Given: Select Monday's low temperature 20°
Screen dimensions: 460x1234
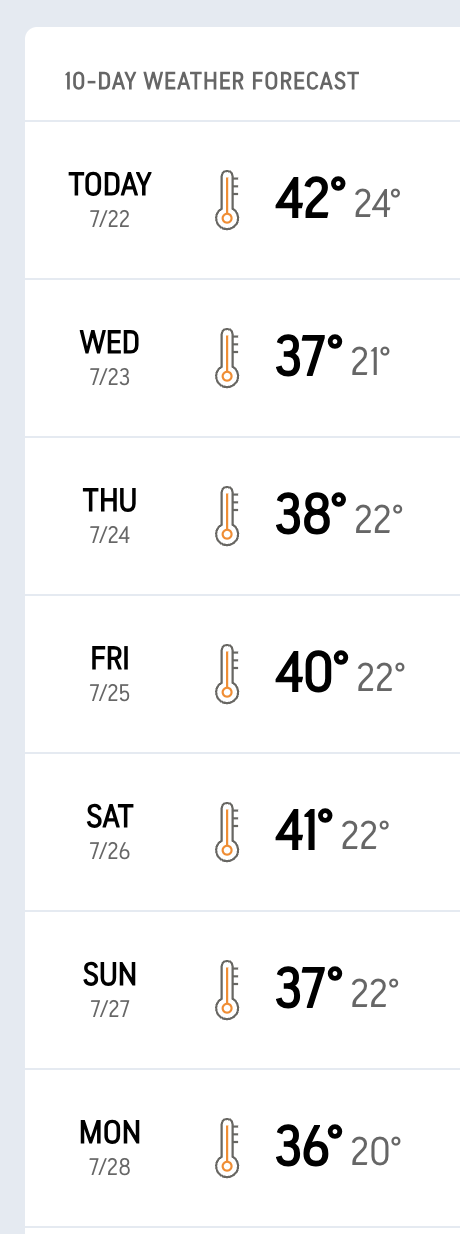Looking at the screenshot, I should click(x=377, y=1152).
